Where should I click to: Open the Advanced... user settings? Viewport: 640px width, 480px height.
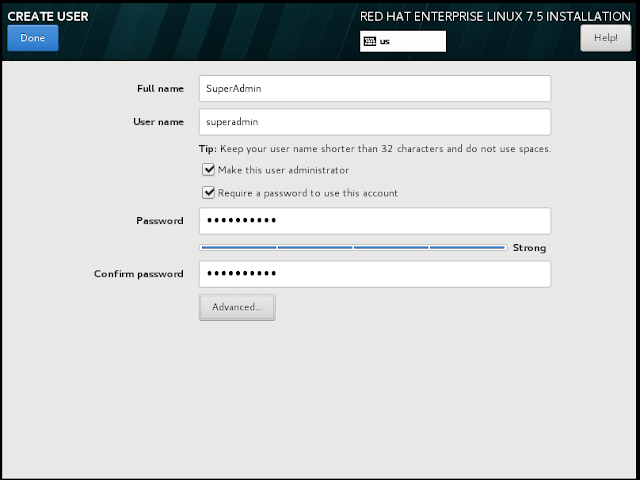pyautogui.click(x=237, y=307)
